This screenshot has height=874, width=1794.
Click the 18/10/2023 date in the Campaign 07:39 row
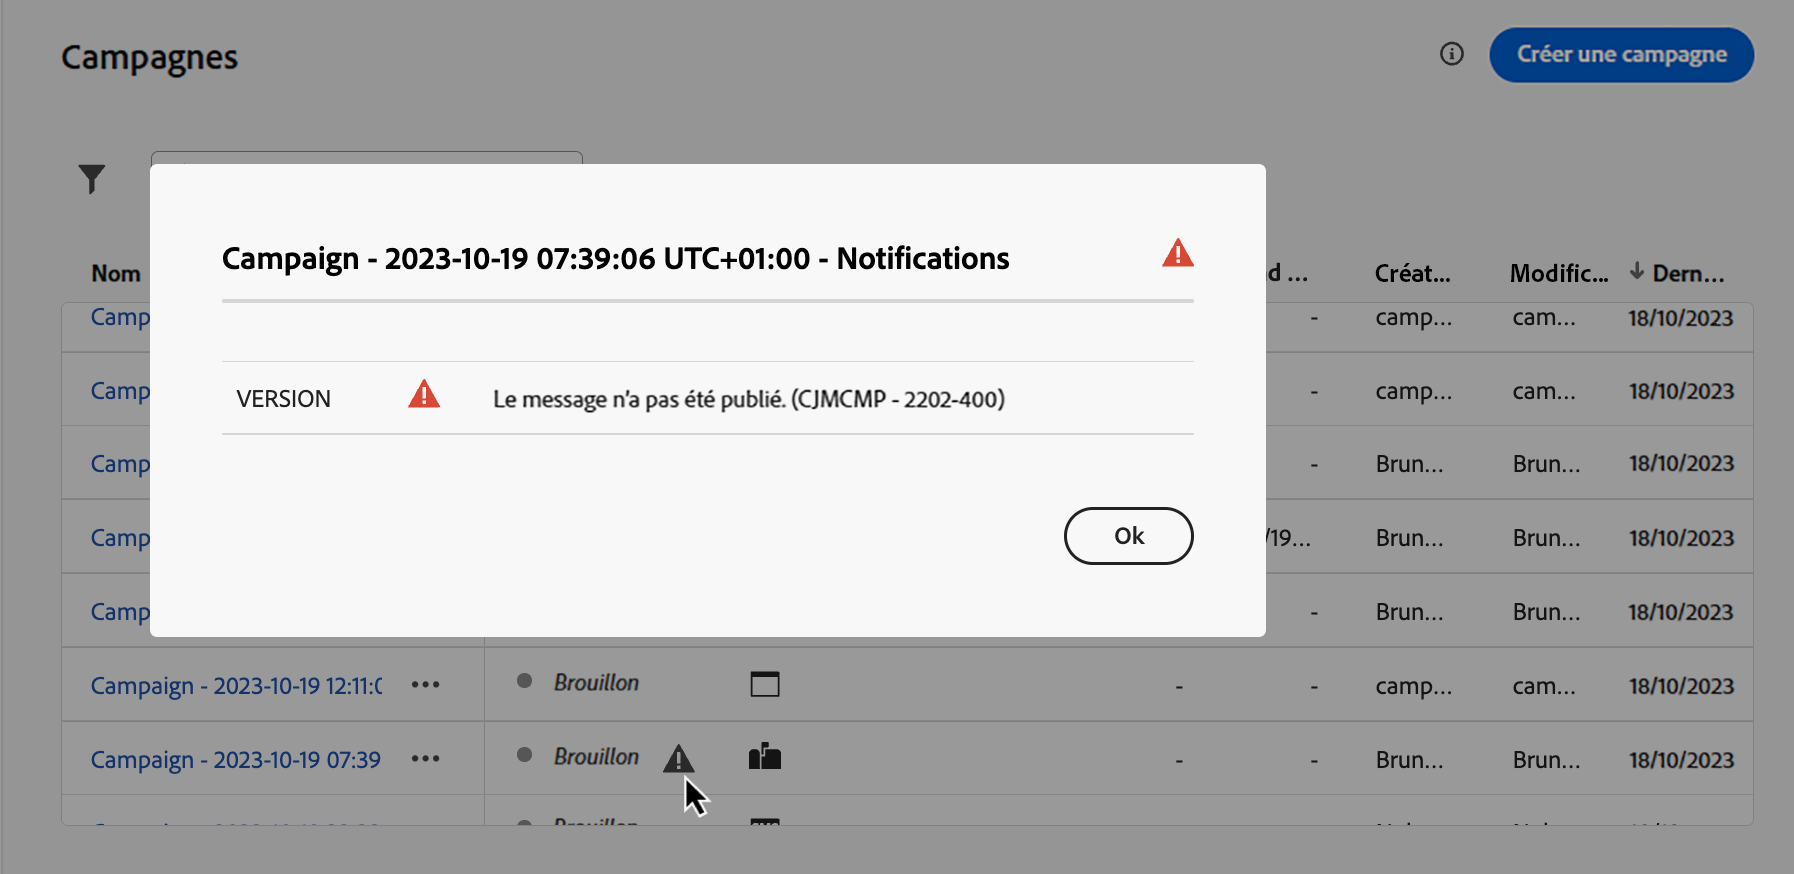[1681, 760]
